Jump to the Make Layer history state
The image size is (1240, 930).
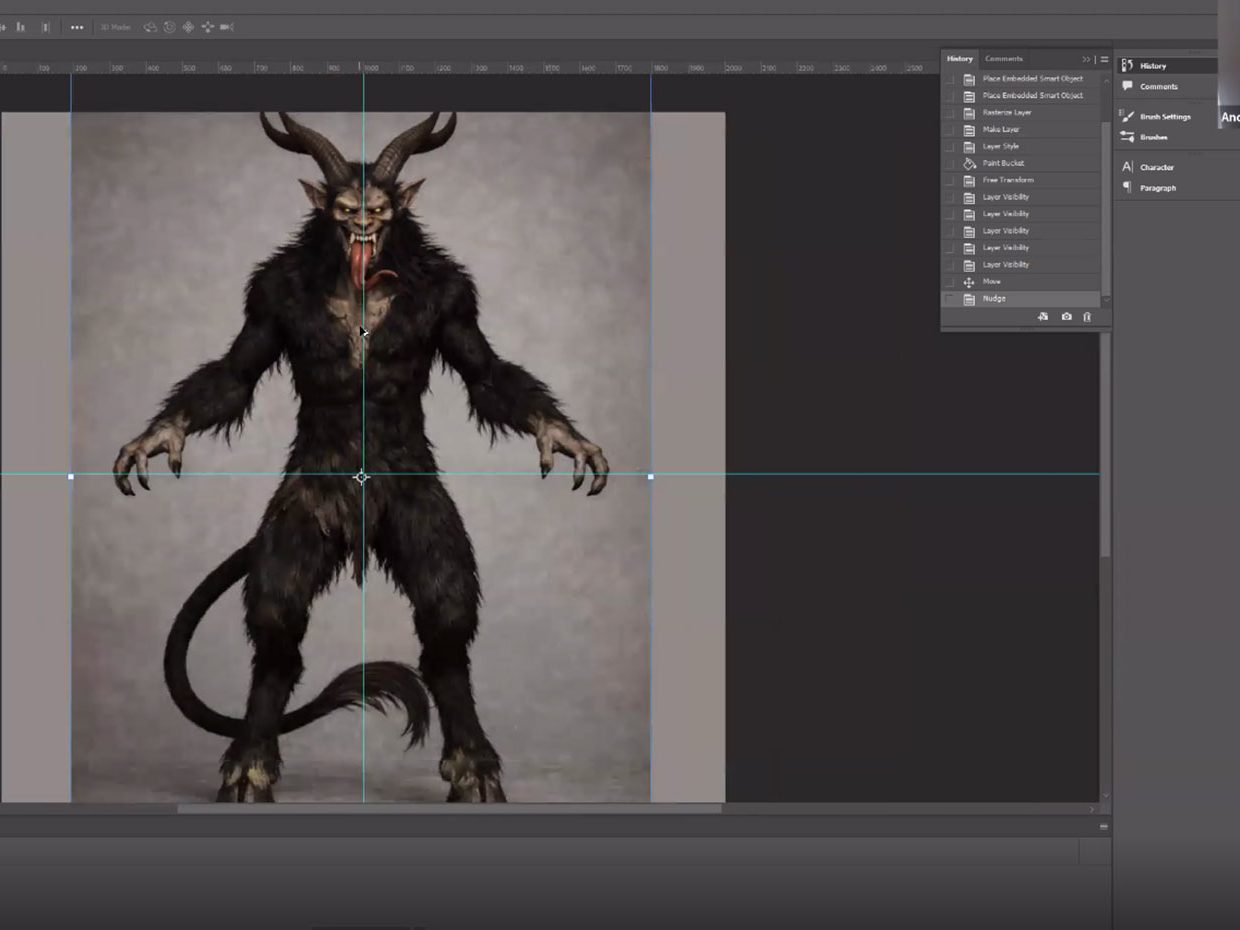[x=1001, y=130]
